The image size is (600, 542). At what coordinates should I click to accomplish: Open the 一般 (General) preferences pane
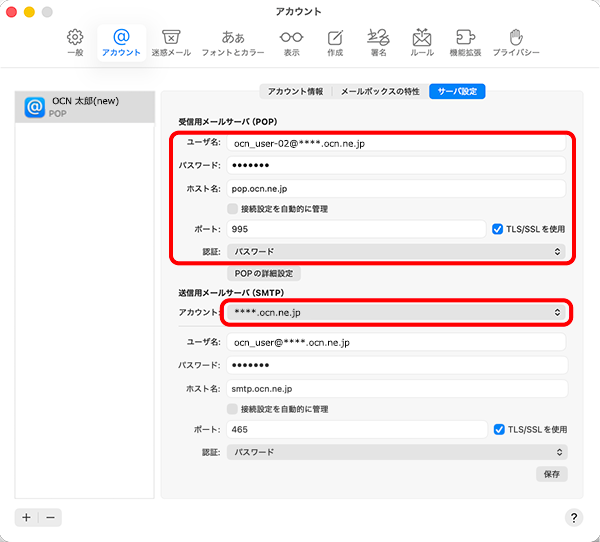pos(75,42)
